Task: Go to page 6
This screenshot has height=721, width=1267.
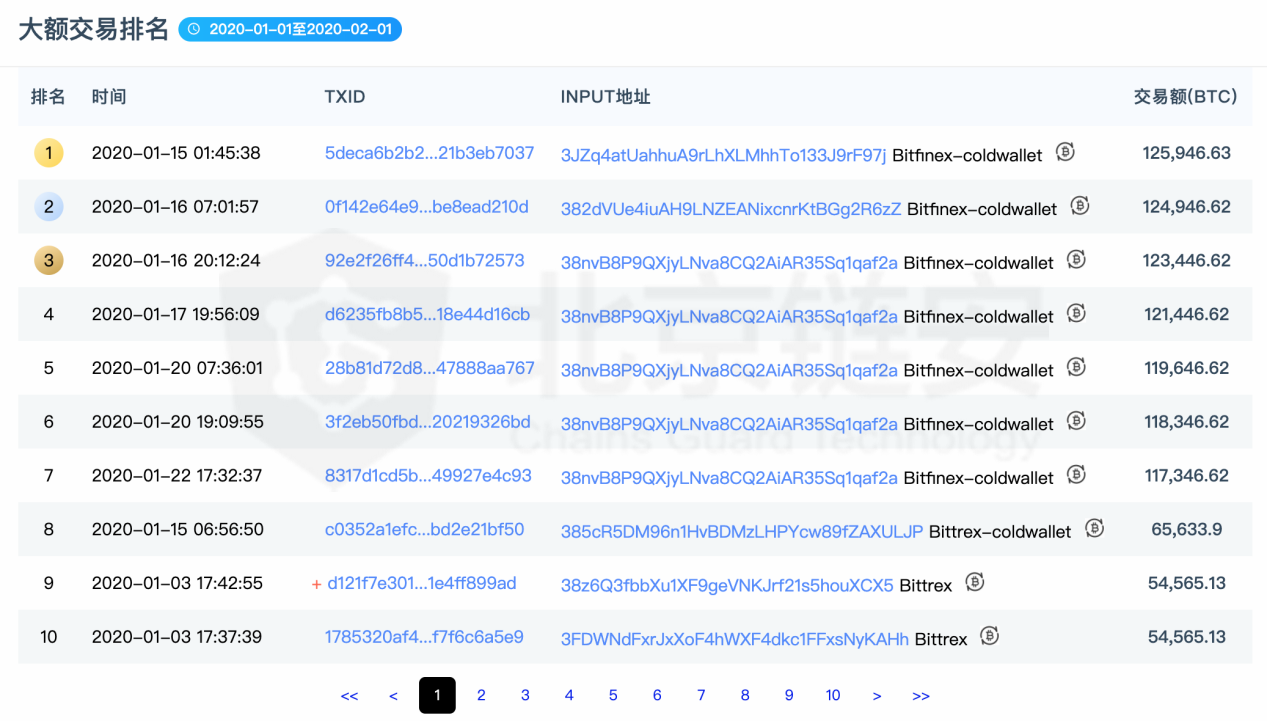Action: click(x=657, y=695)
